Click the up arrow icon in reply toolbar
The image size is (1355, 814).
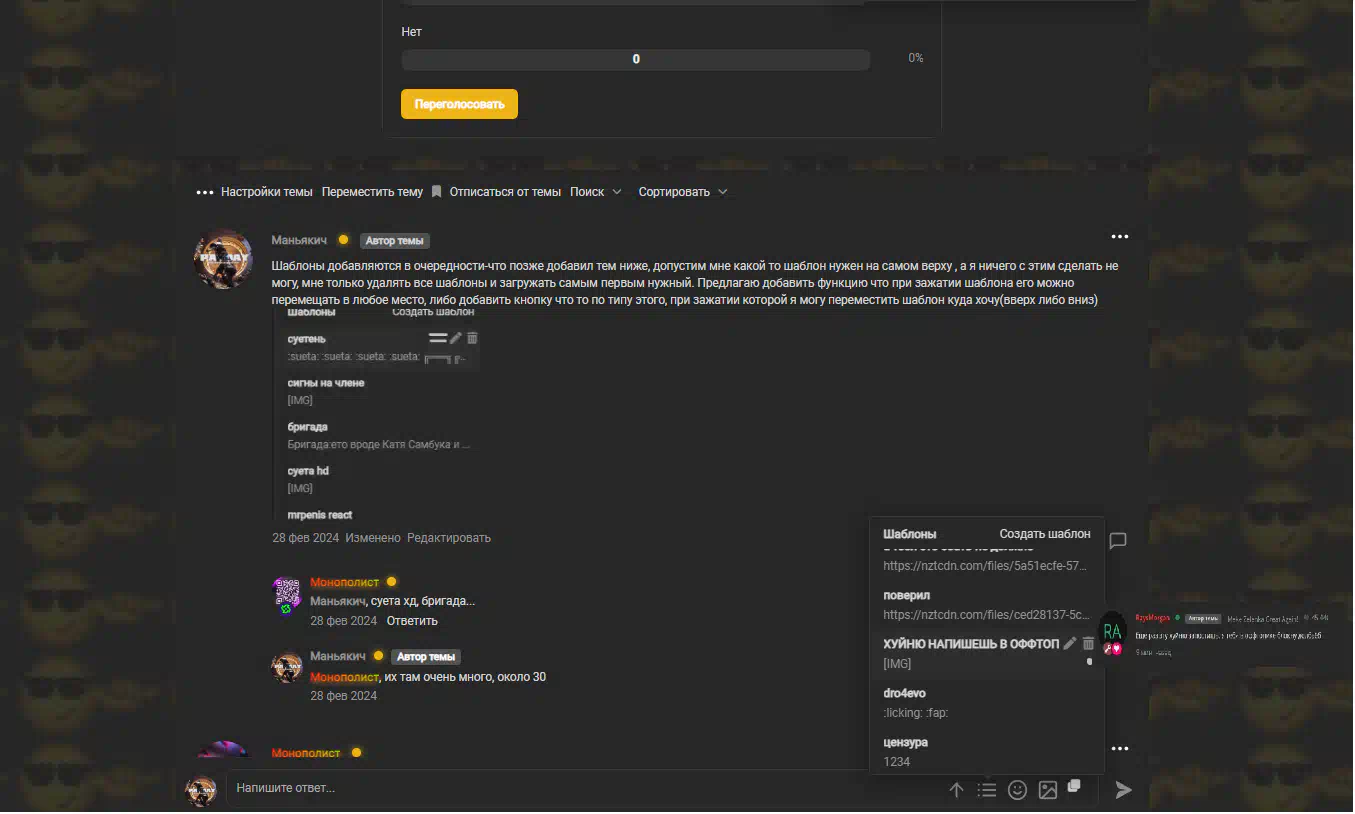956,790
